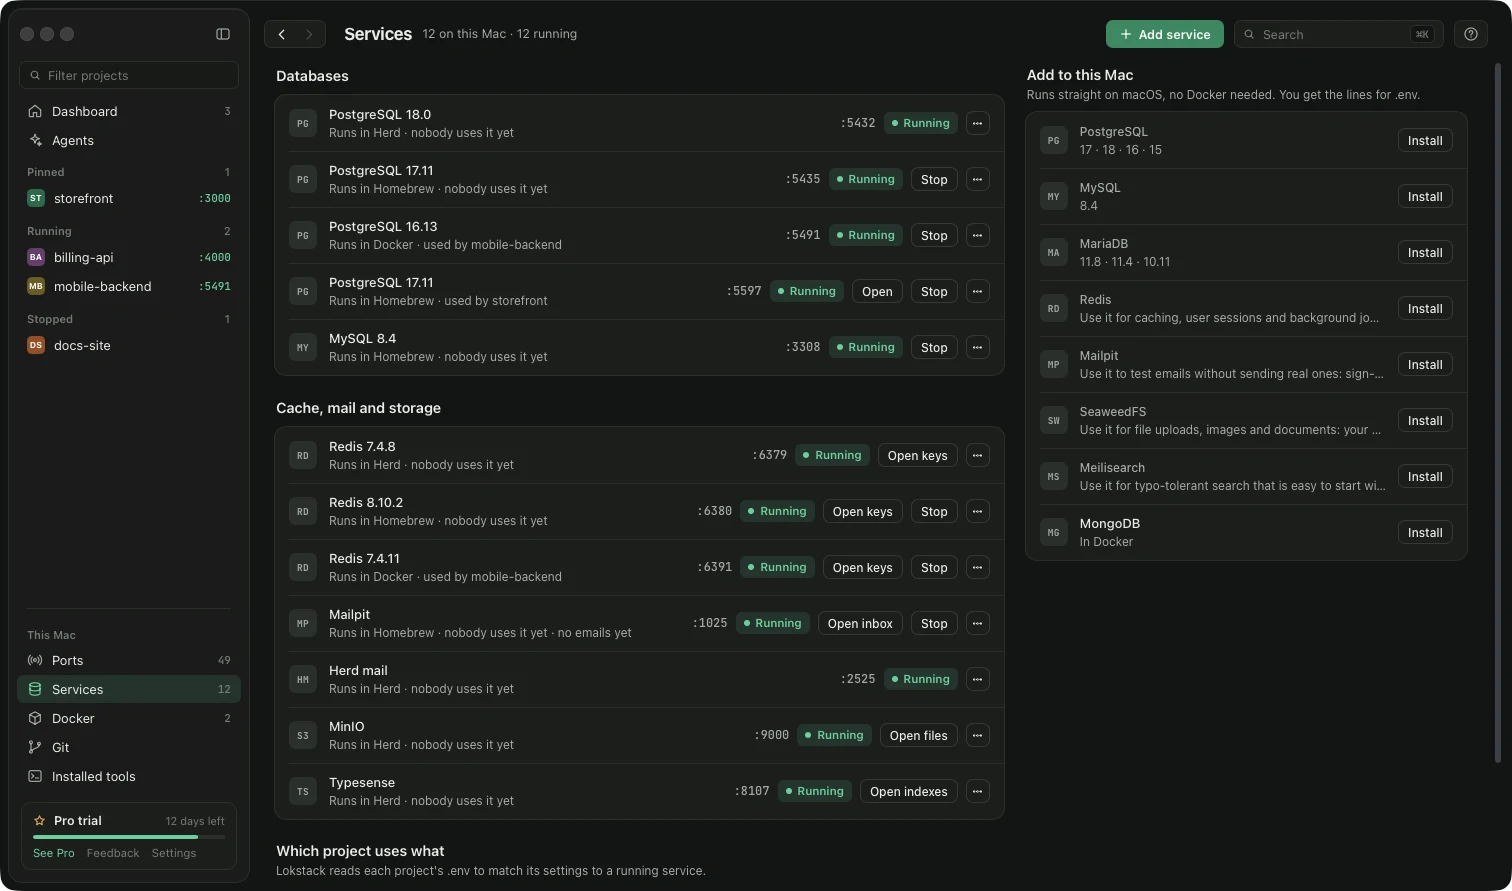Click the DS avatar of docs-site project
The image size is (1512, 891).
(x=36, y=345)
